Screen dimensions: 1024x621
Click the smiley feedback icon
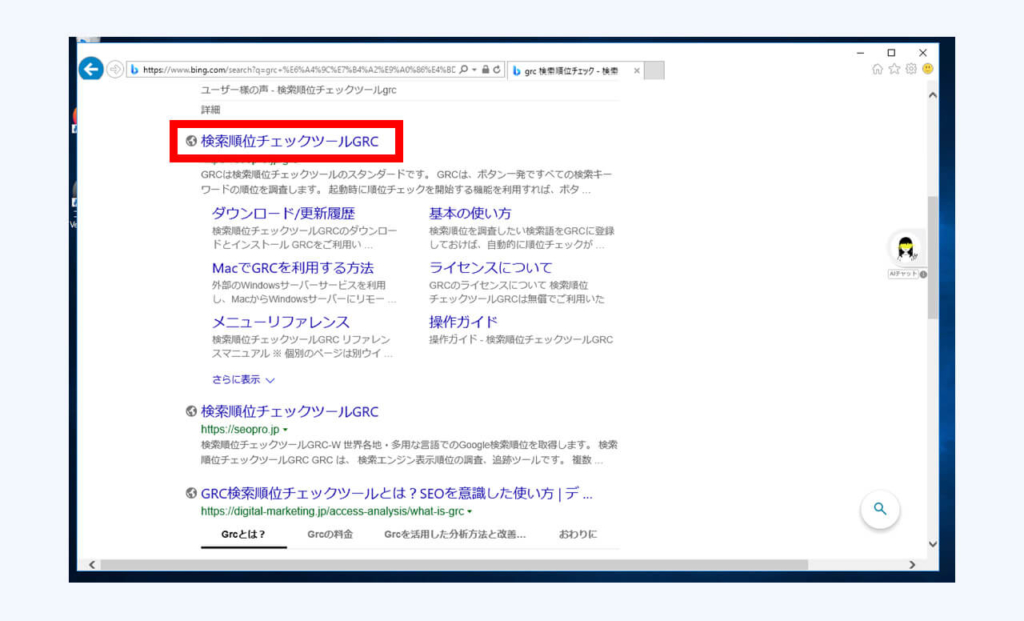coord(927,69)
